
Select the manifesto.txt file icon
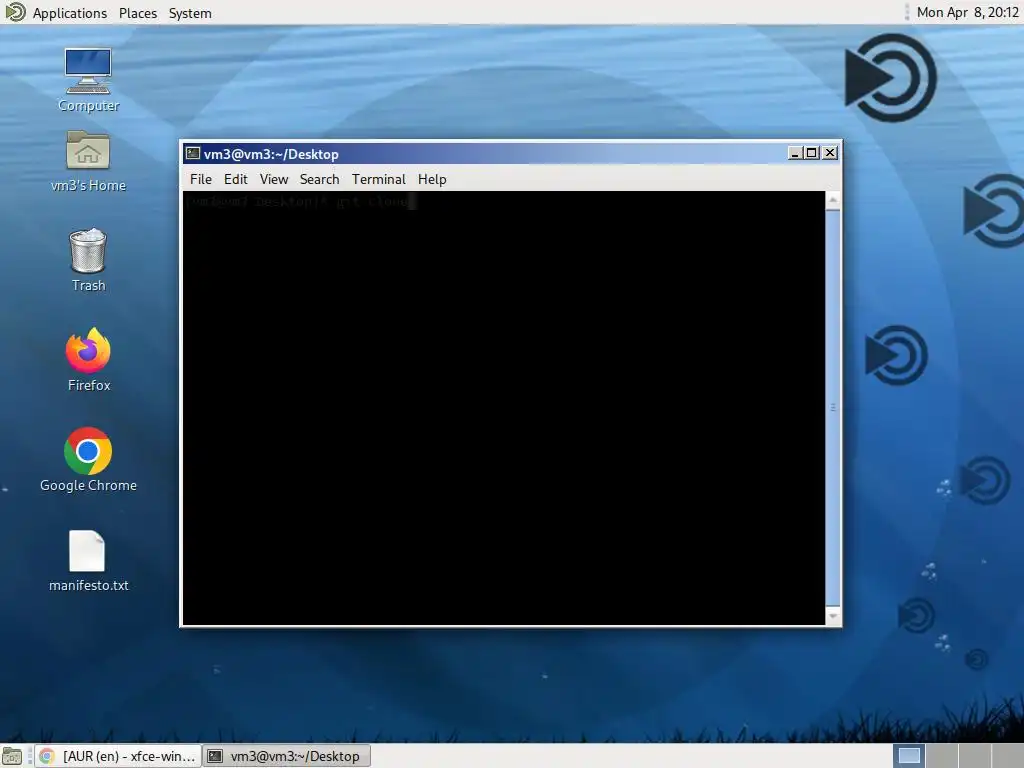click(x=88, y=560)
